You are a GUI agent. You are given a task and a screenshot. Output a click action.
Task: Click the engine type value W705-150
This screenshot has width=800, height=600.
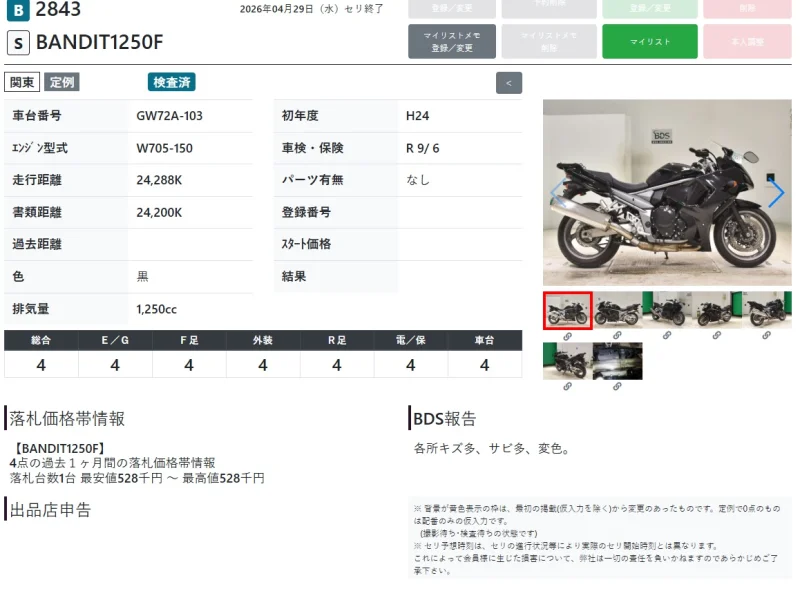[x=164, y=148]
